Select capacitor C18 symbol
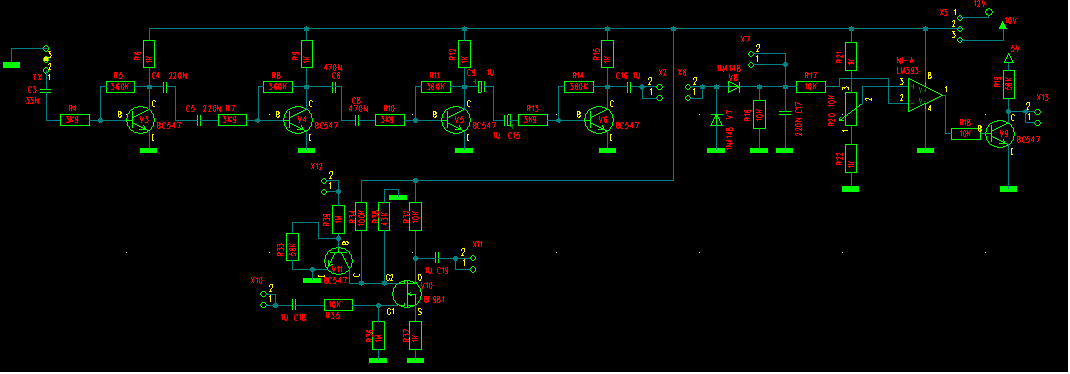1070x374 pixels. pos(295,304)
